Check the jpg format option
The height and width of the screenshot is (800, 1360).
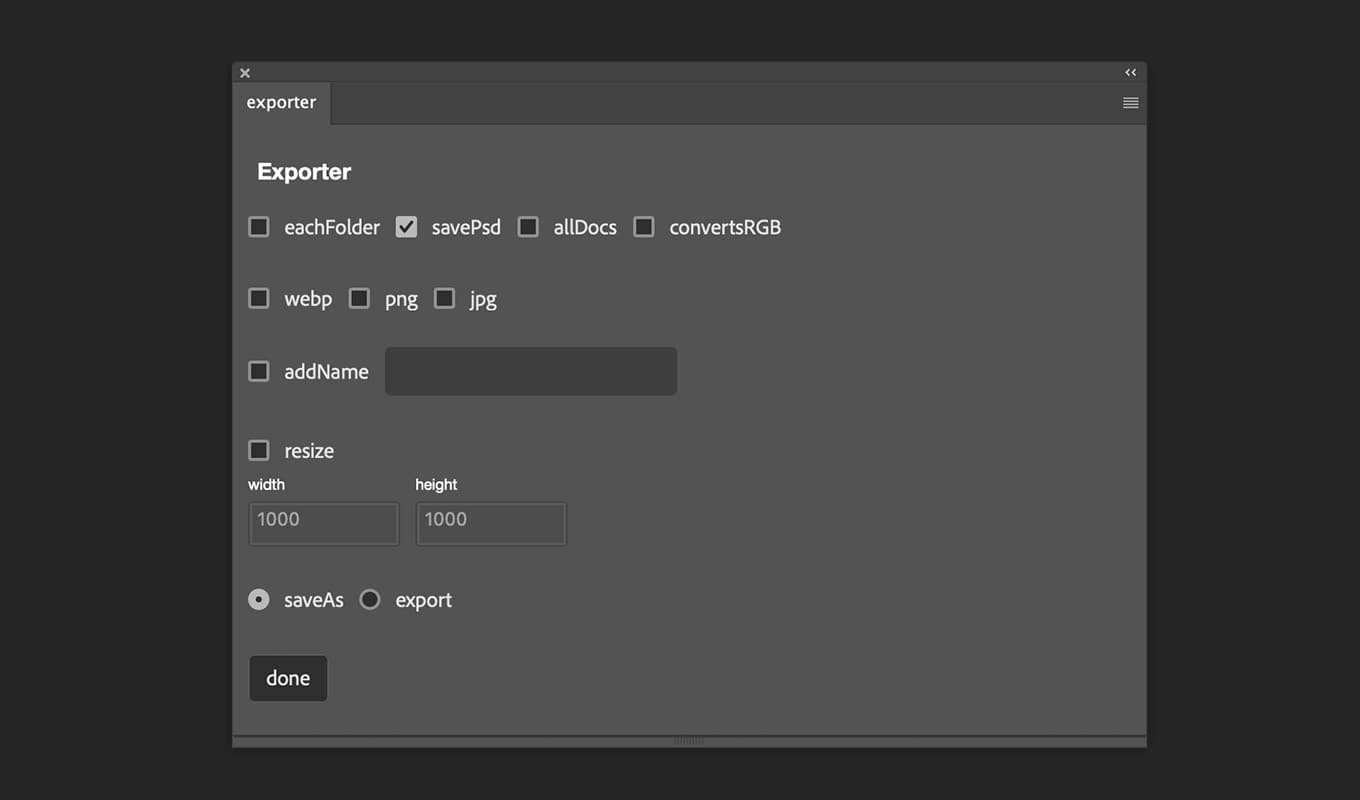[x=444, y=298]
